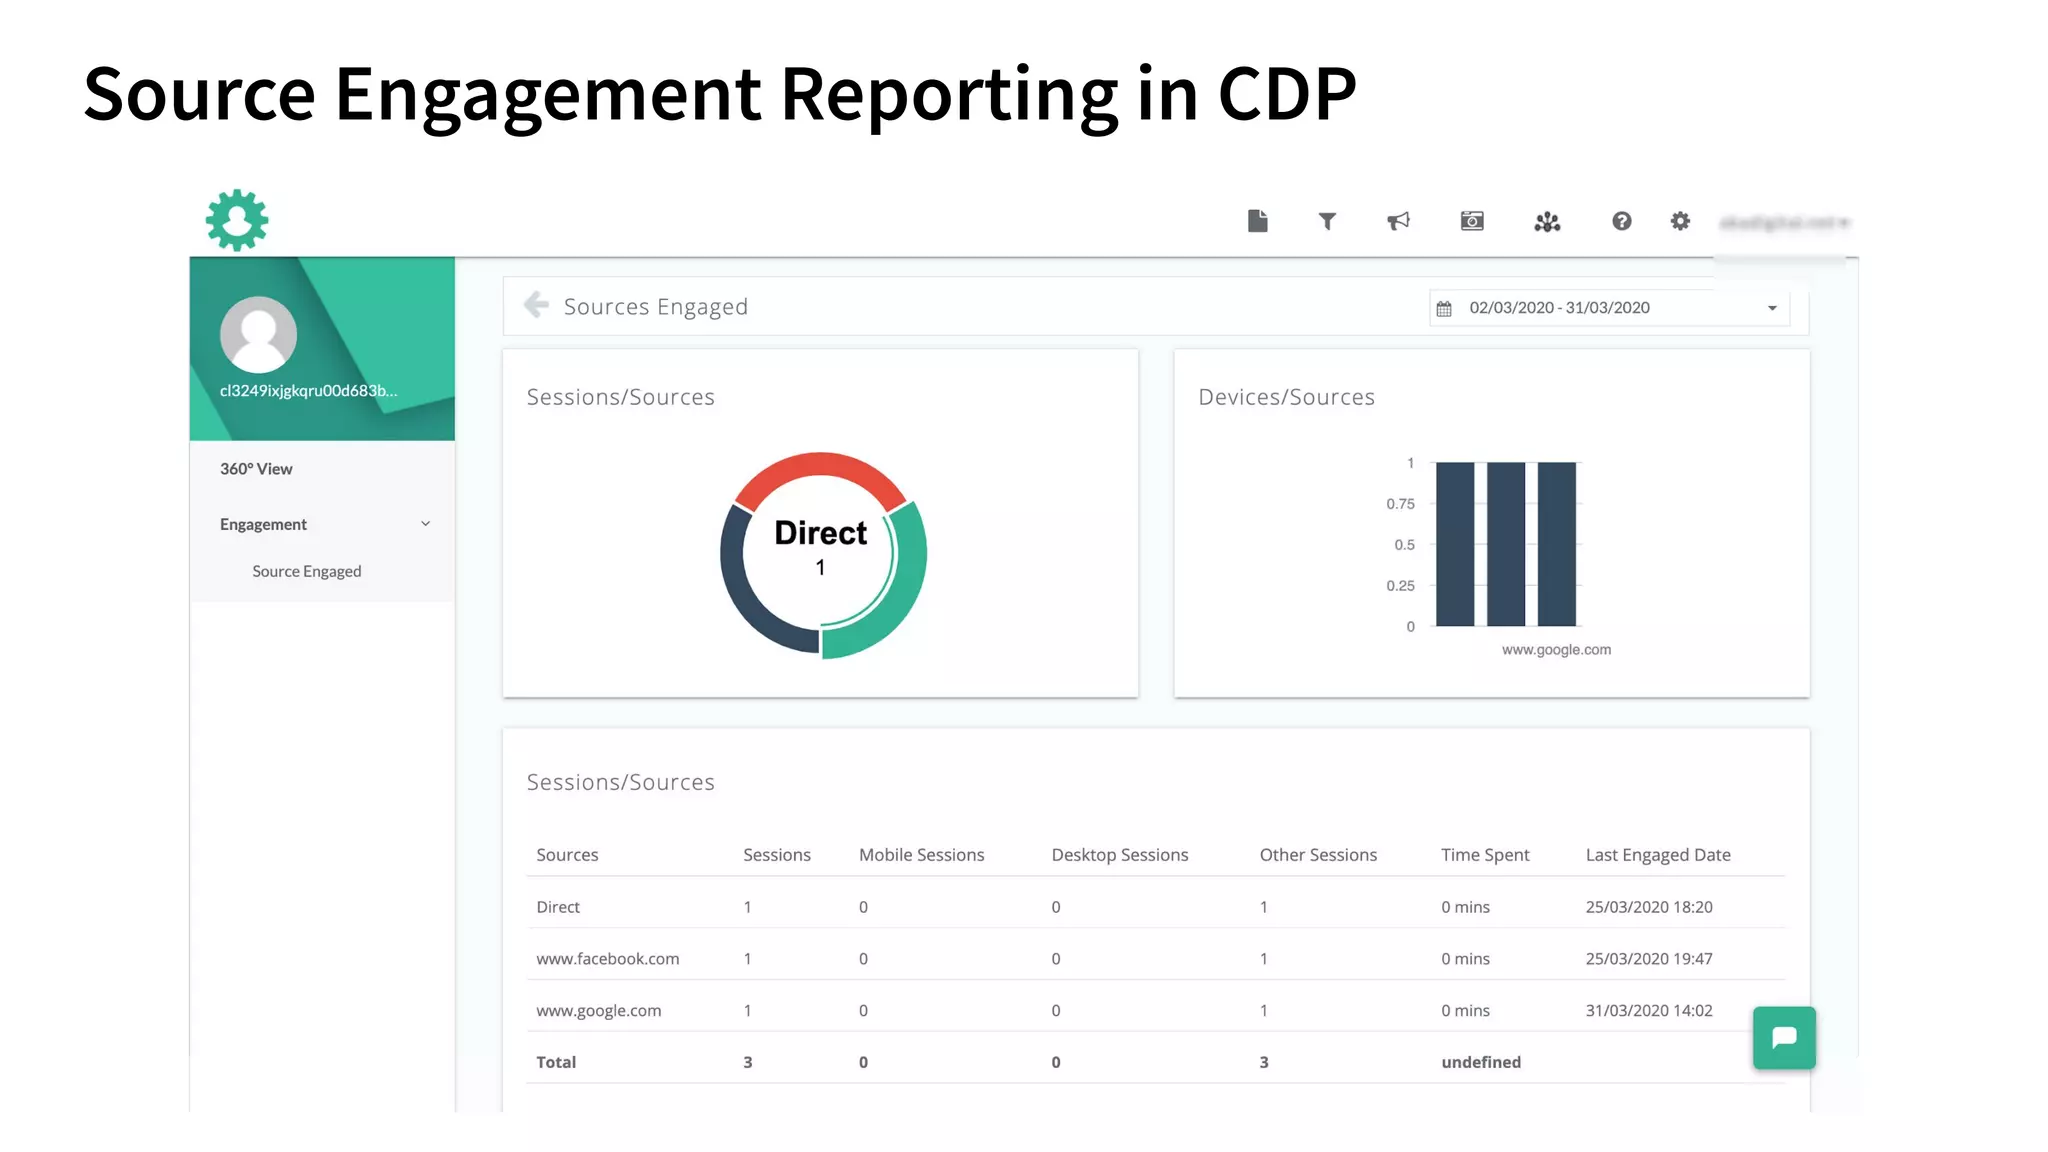Open the group segments icon
Screen dimensions: 2048x1152
(1547, 222)
